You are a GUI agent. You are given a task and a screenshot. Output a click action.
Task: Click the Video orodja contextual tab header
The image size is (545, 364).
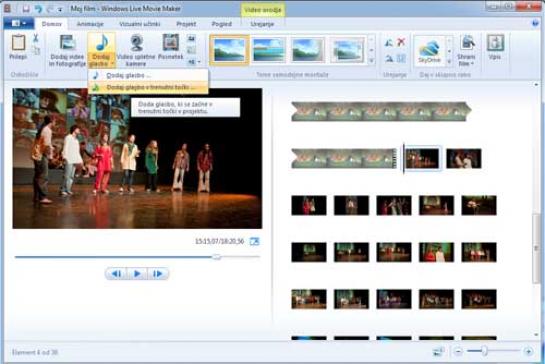(x=263, y=10)
